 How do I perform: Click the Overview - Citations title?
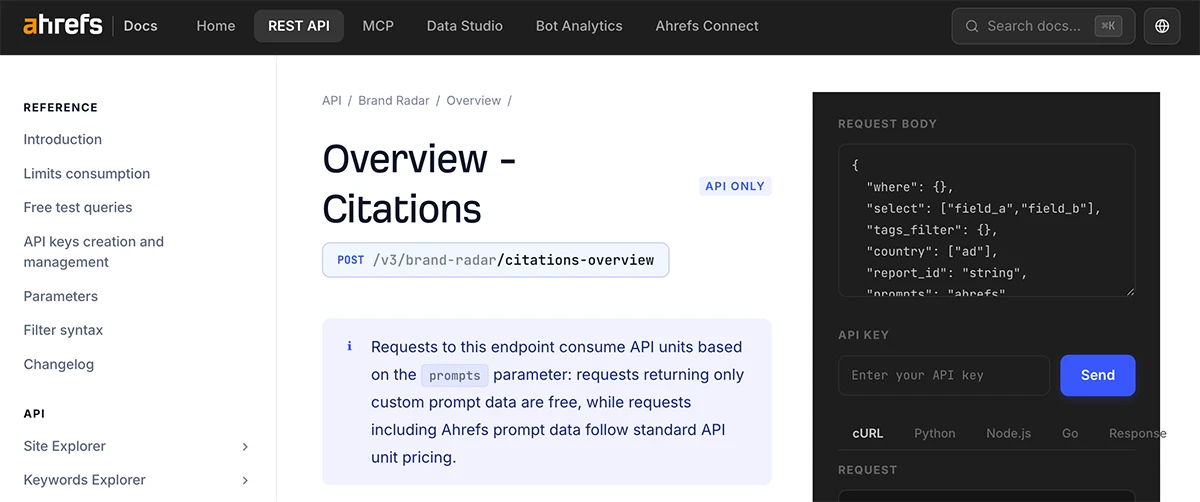click(x=420, y=184)
